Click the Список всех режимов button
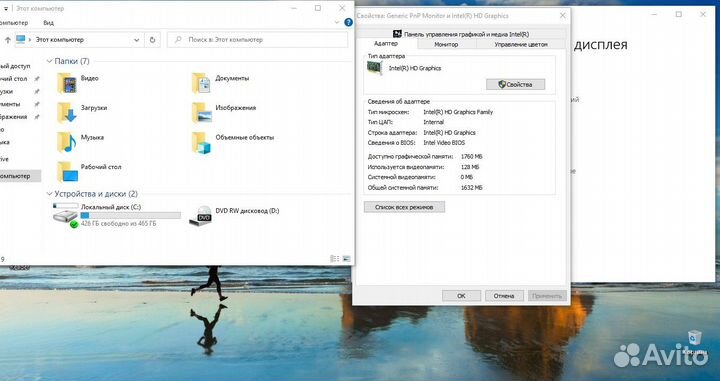The image size is (720, 381). pos(404,207)
